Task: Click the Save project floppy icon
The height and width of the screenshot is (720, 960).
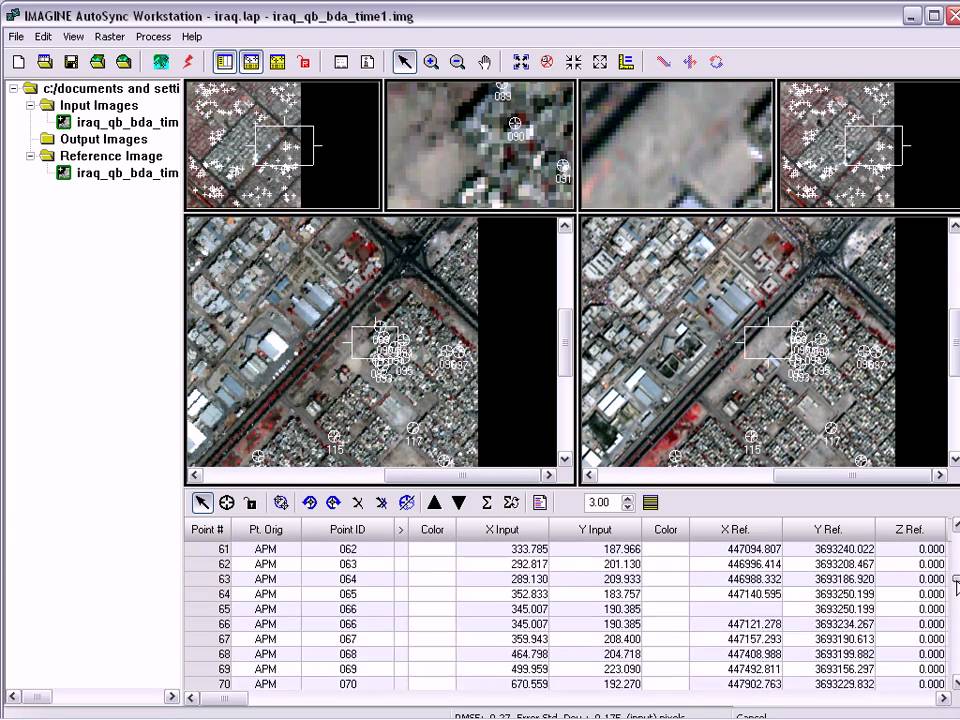Action: click(71, 62)
